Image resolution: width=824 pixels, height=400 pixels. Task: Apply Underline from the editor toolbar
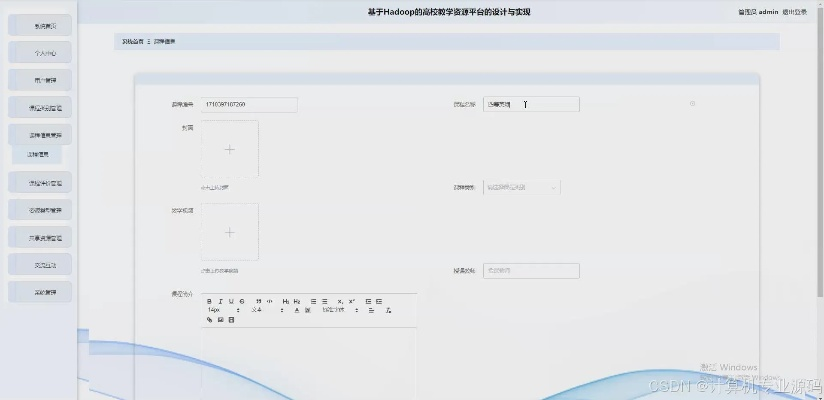(231, 301)
